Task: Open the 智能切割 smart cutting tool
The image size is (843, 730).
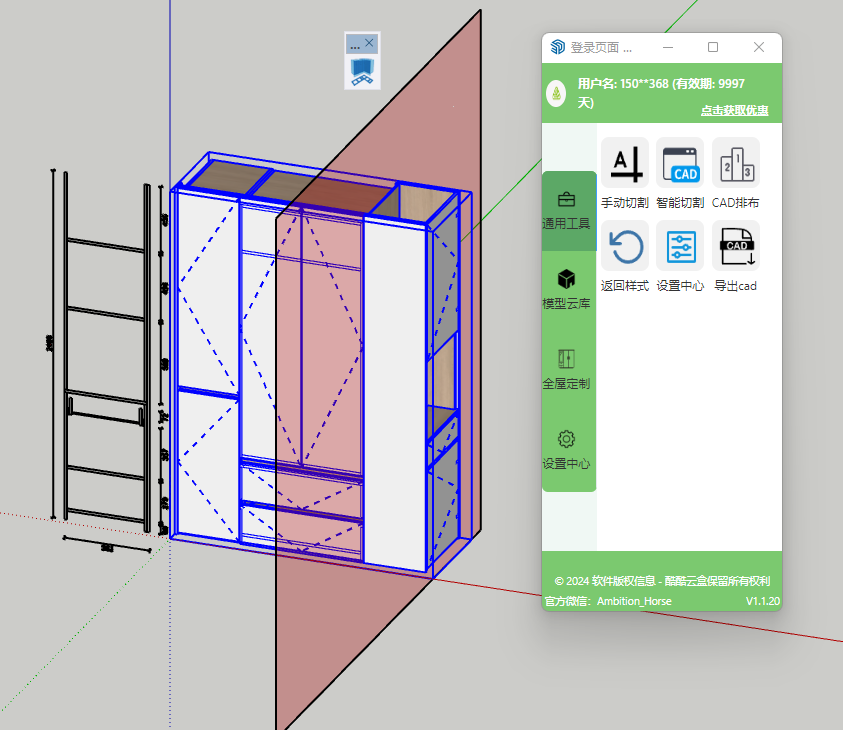Action: pos(680,162)
